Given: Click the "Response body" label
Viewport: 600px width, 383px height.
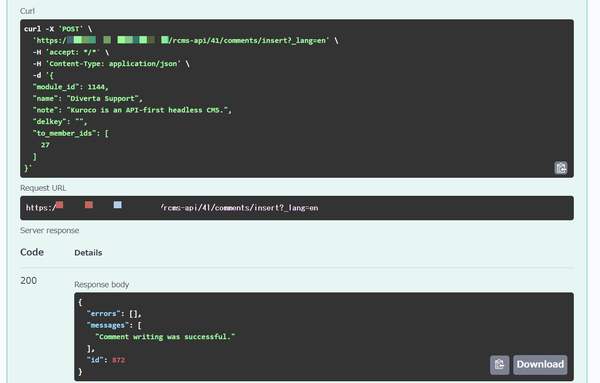Looking at the screenshot, I should (x=101, y=285).
